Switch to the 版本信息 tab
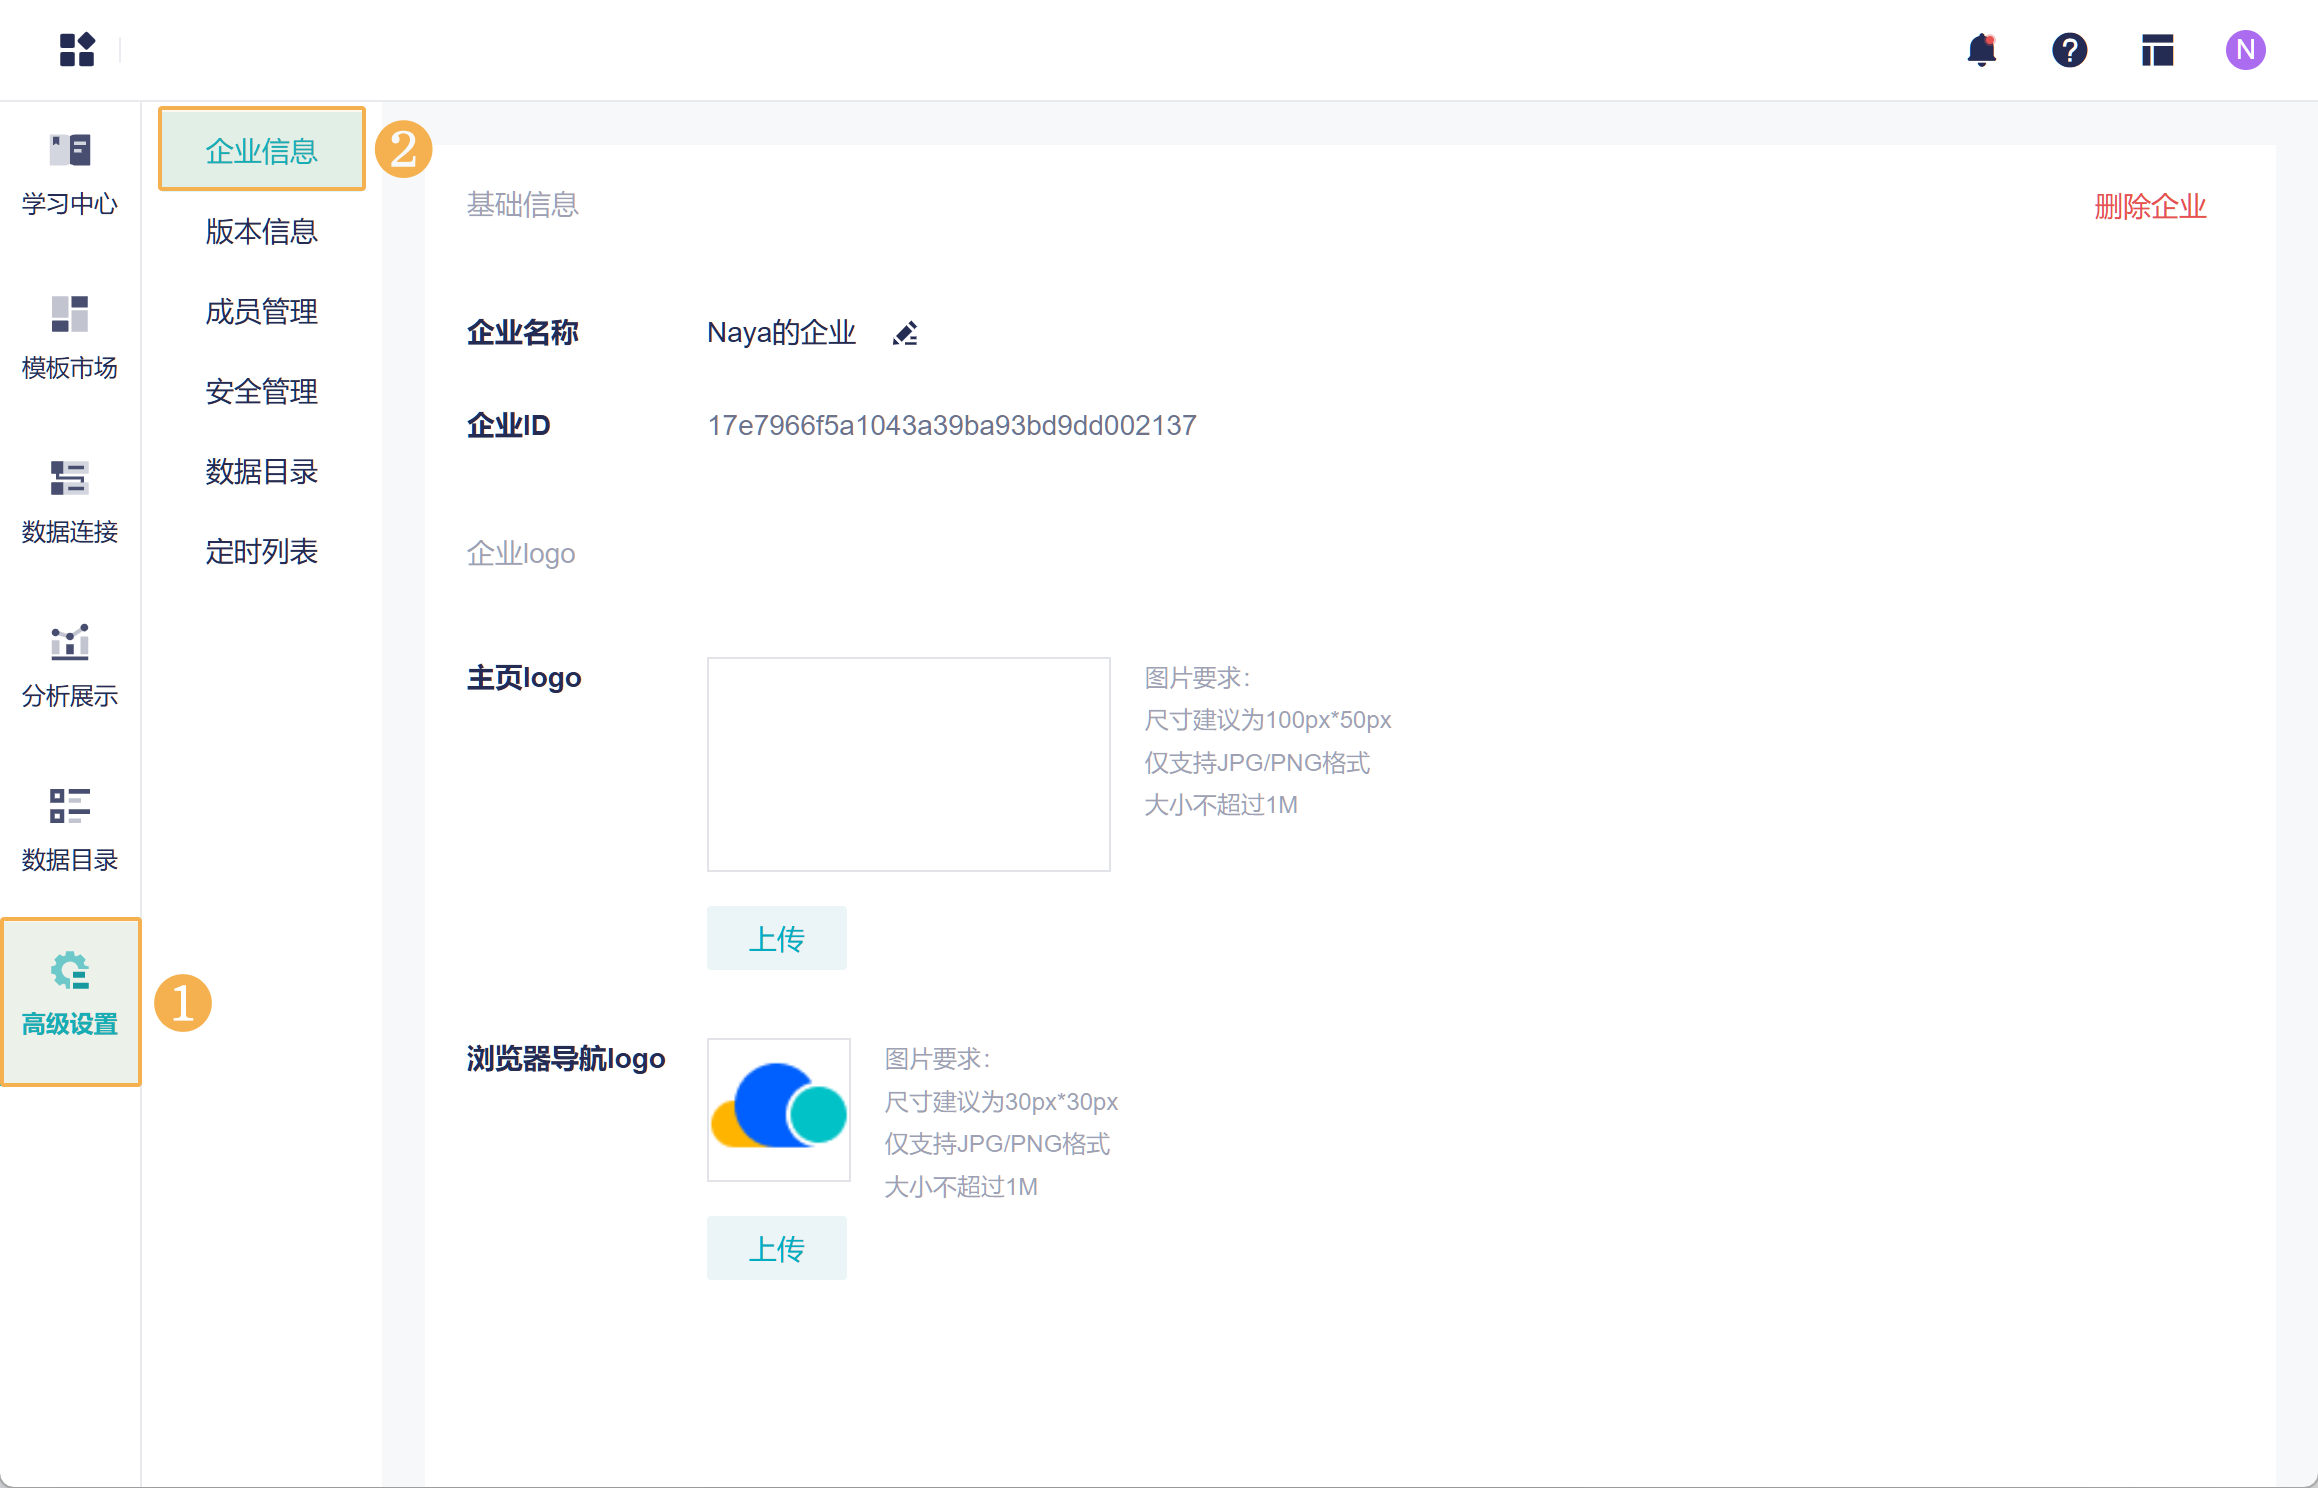This screenshot has width=2318, height=1488. (261, 231)
